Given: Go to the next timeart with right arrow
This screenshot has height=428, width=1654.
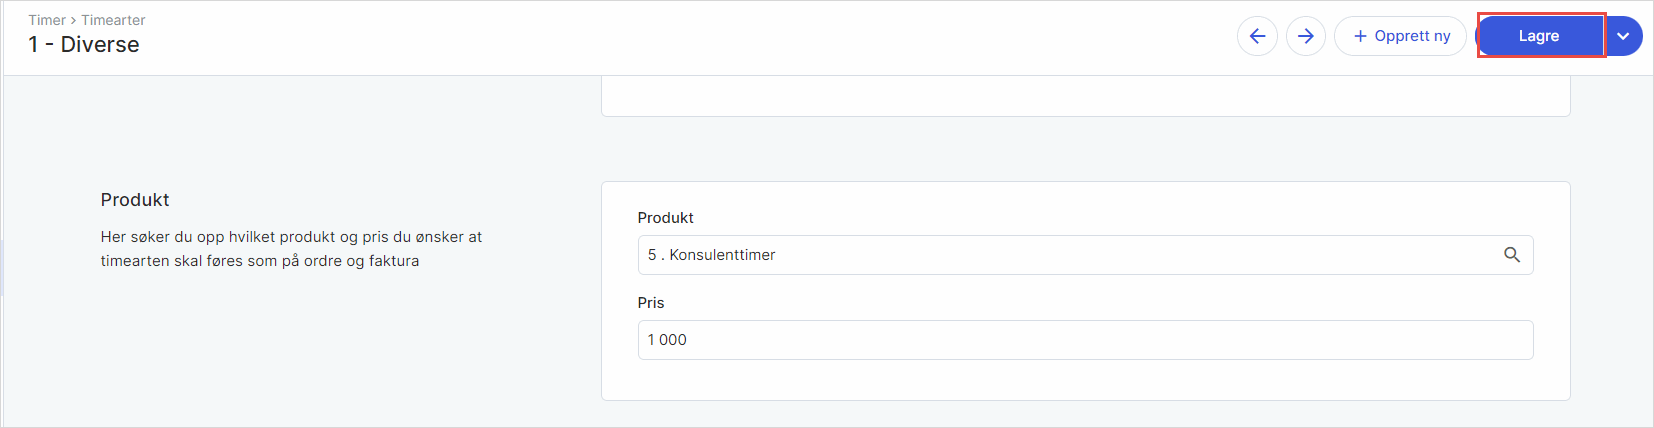Looking at the screenshot, I should click(x=1305, y=36).
